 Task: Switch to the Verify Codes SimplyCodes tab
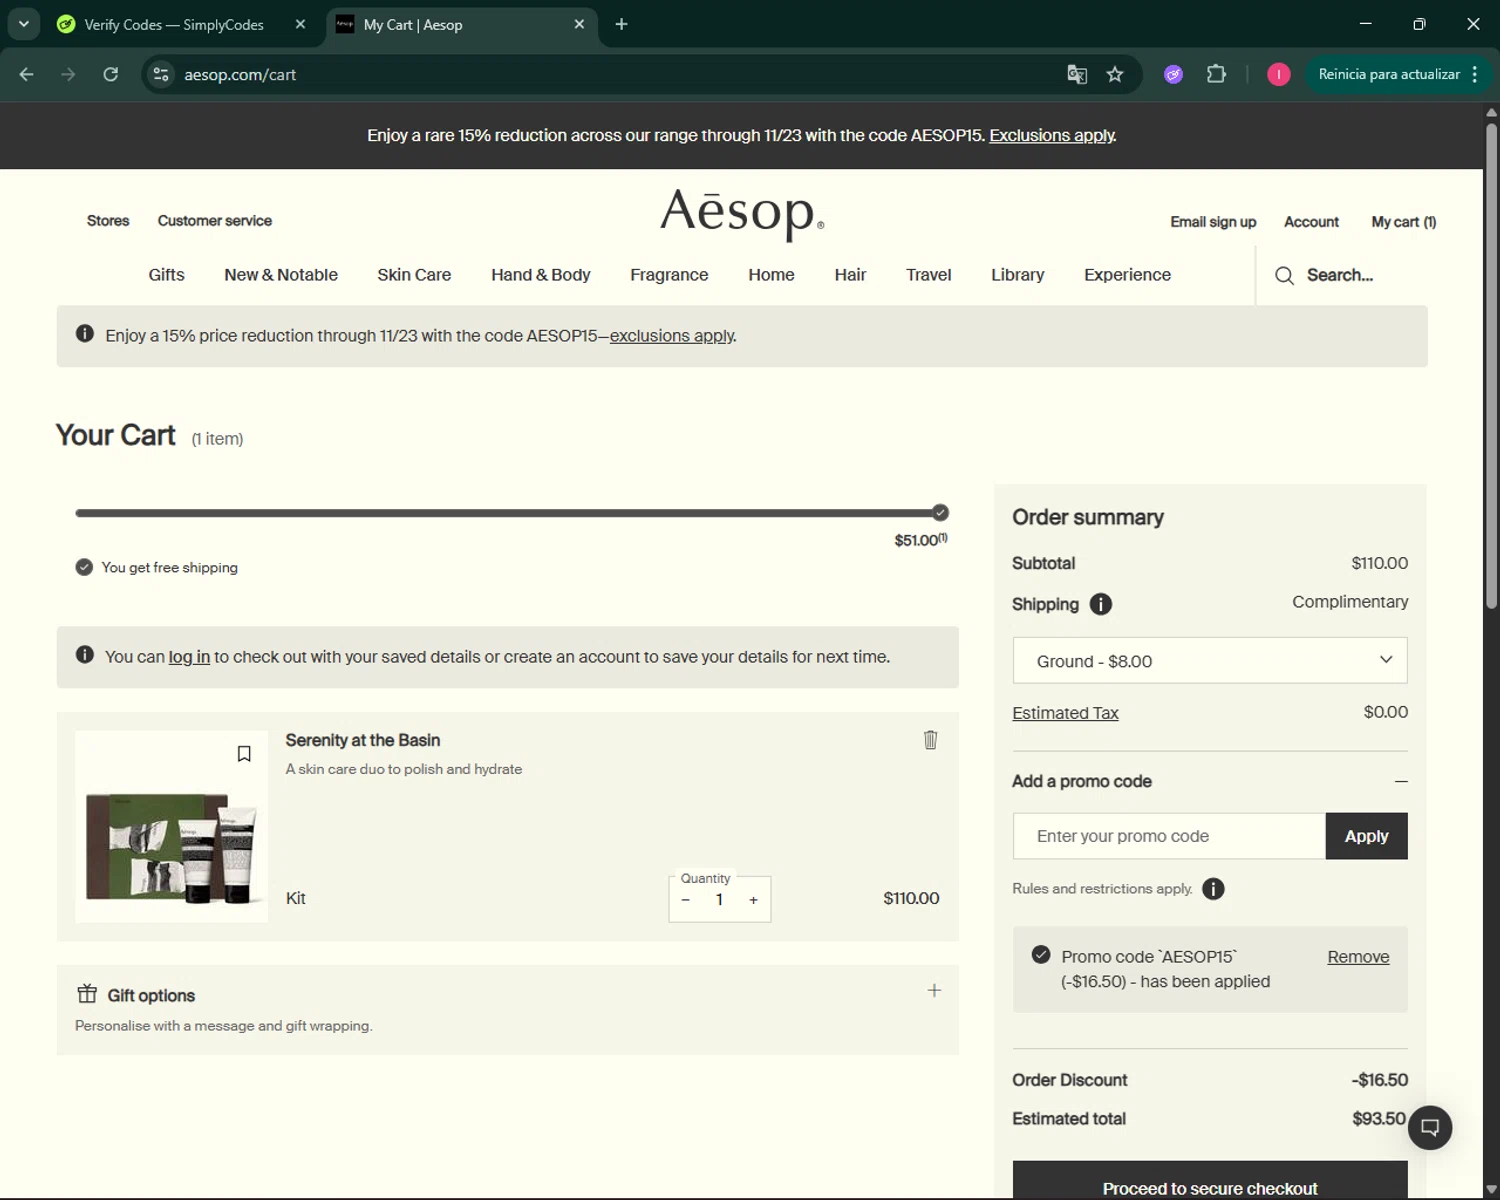tap(174, 25)
